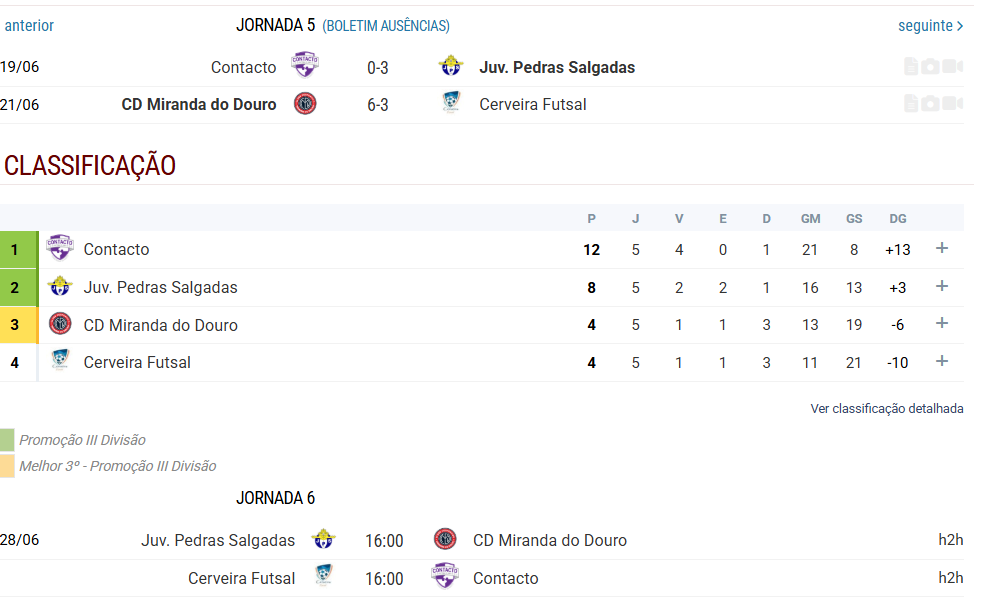982x616 pixels.
Task: Open the 6-3 match result
Action: tap(378, 105)
